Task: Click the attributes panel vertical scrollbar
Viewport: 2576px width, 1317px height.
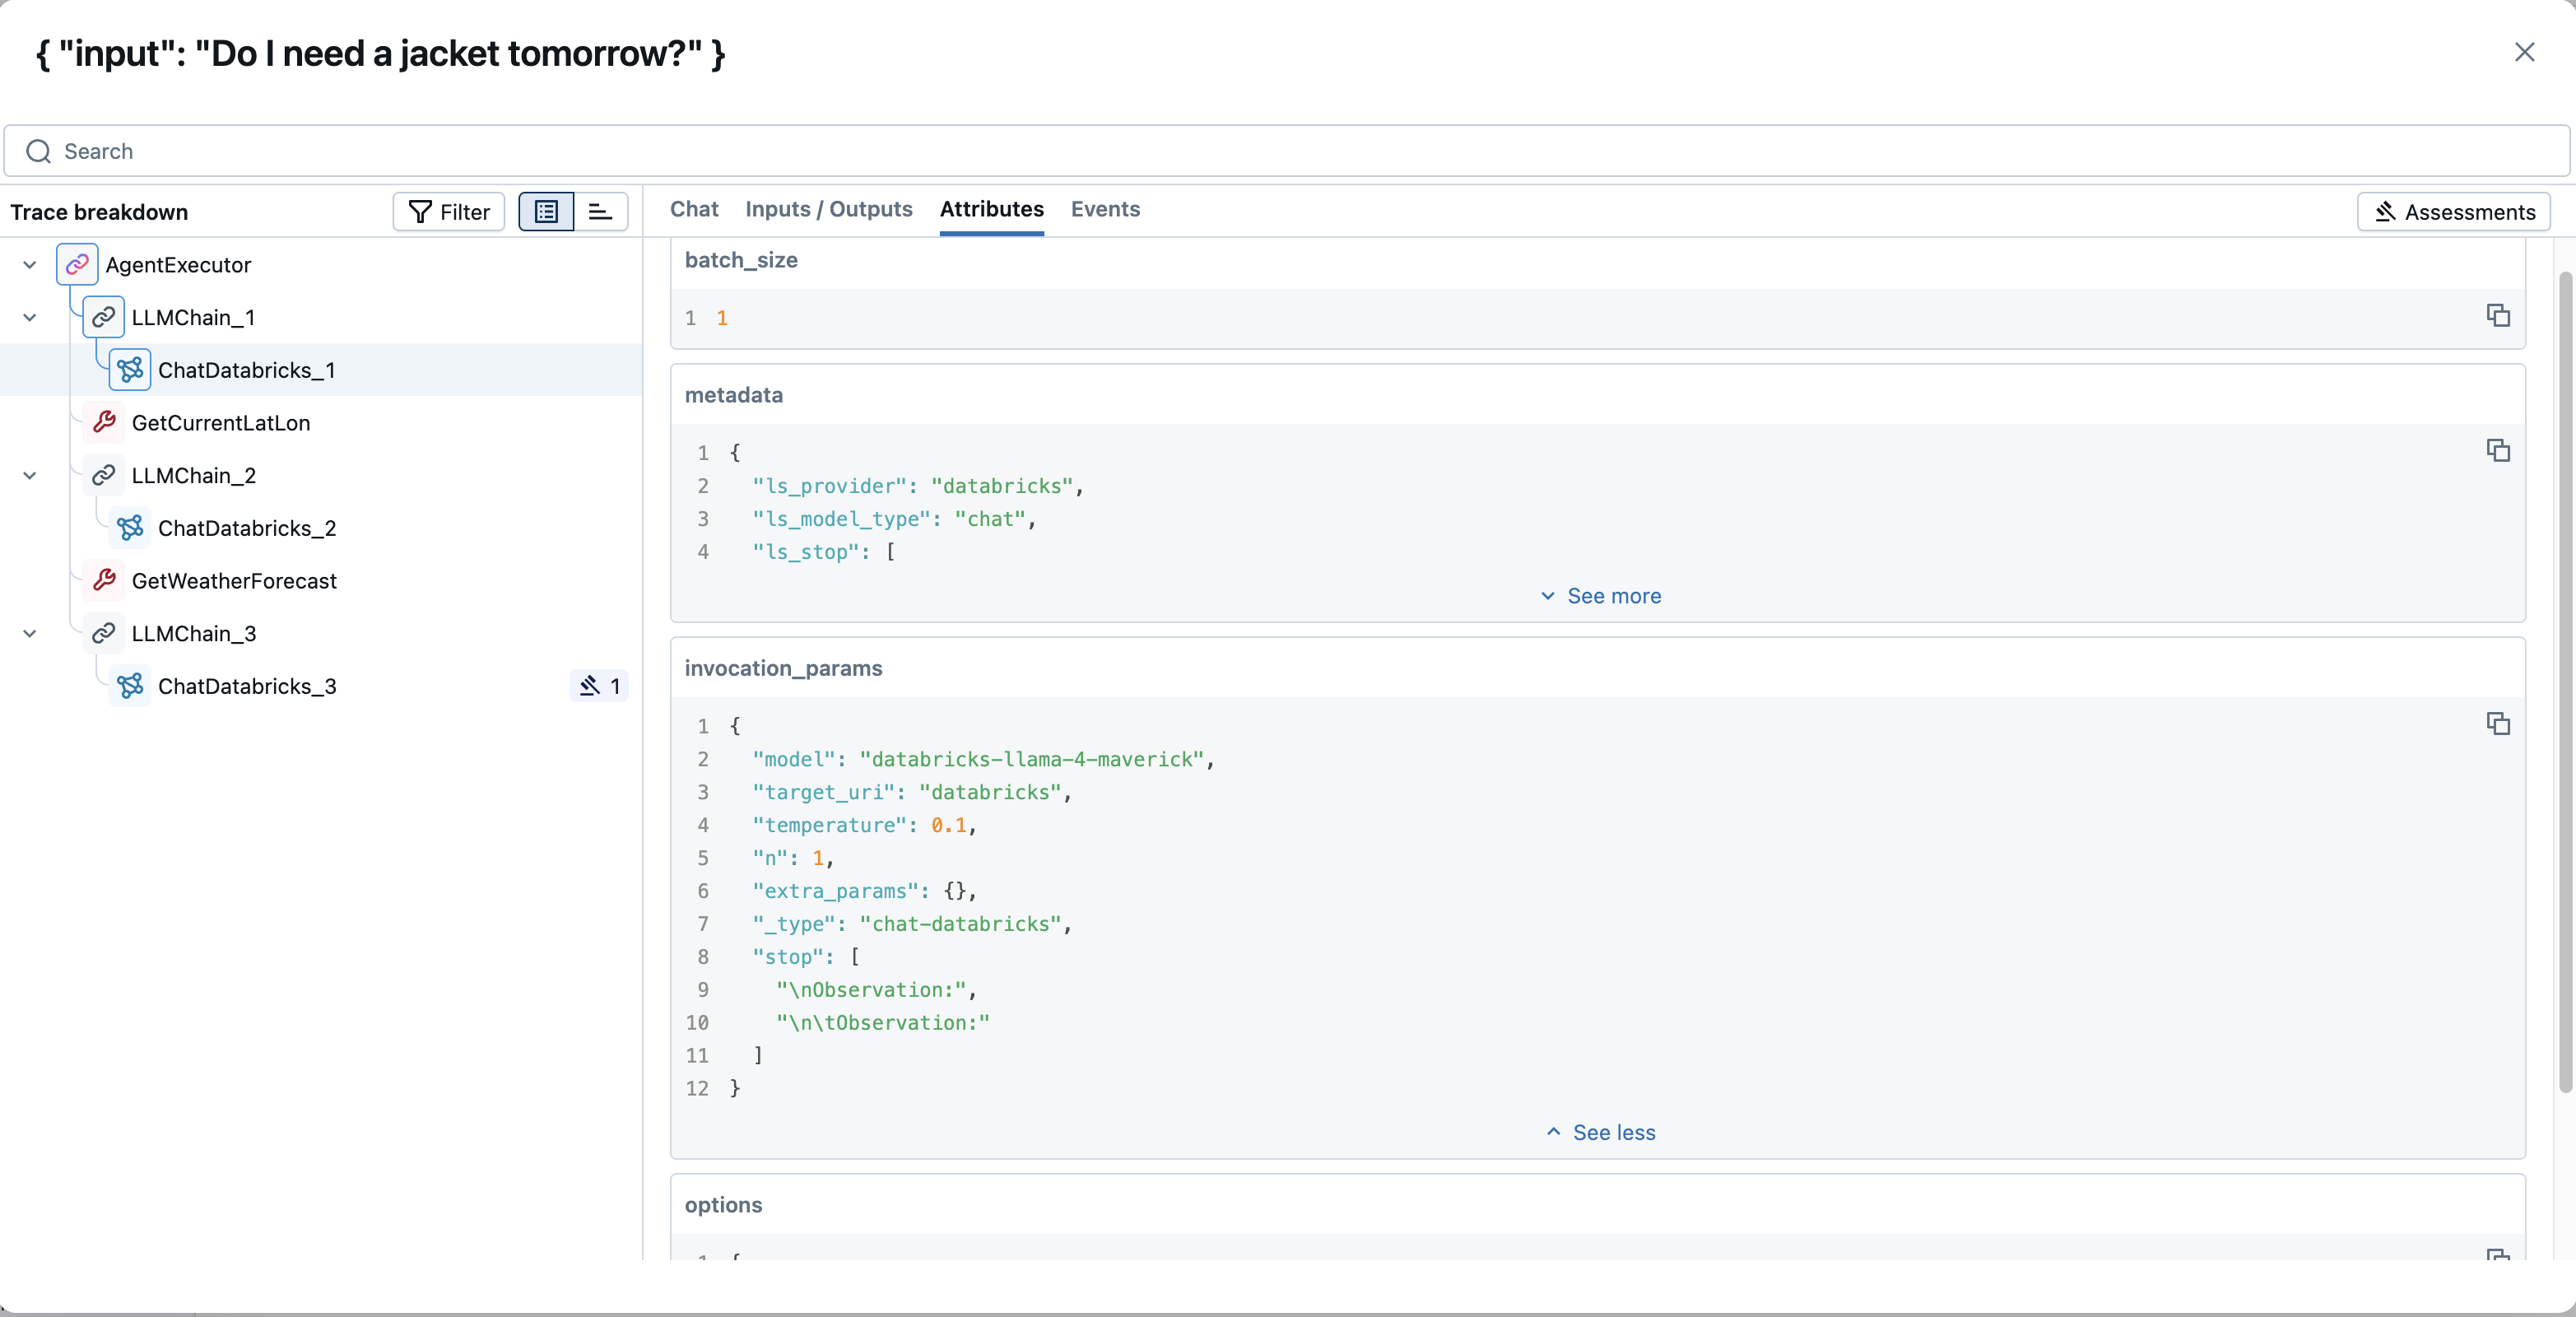Action: (x=2565, y=680)
